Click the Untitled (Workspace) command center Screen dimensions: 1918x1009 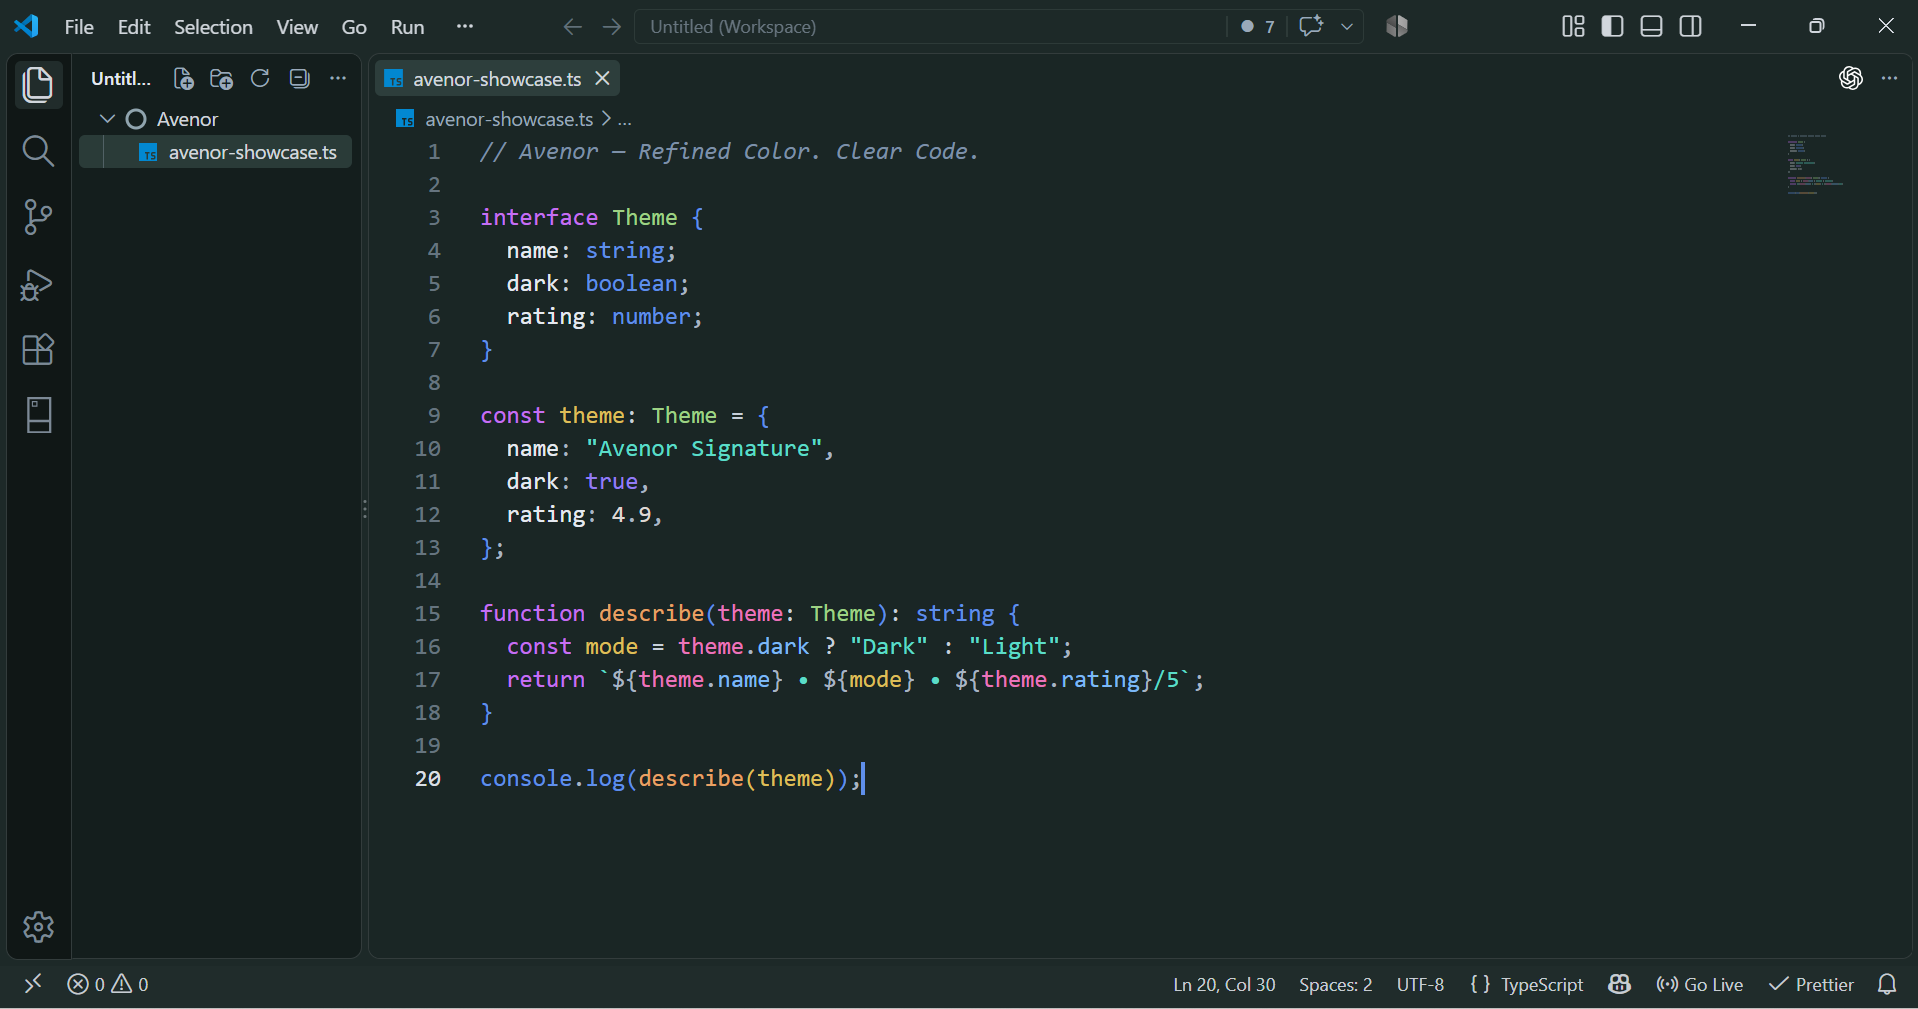click(x=930, y=27)
